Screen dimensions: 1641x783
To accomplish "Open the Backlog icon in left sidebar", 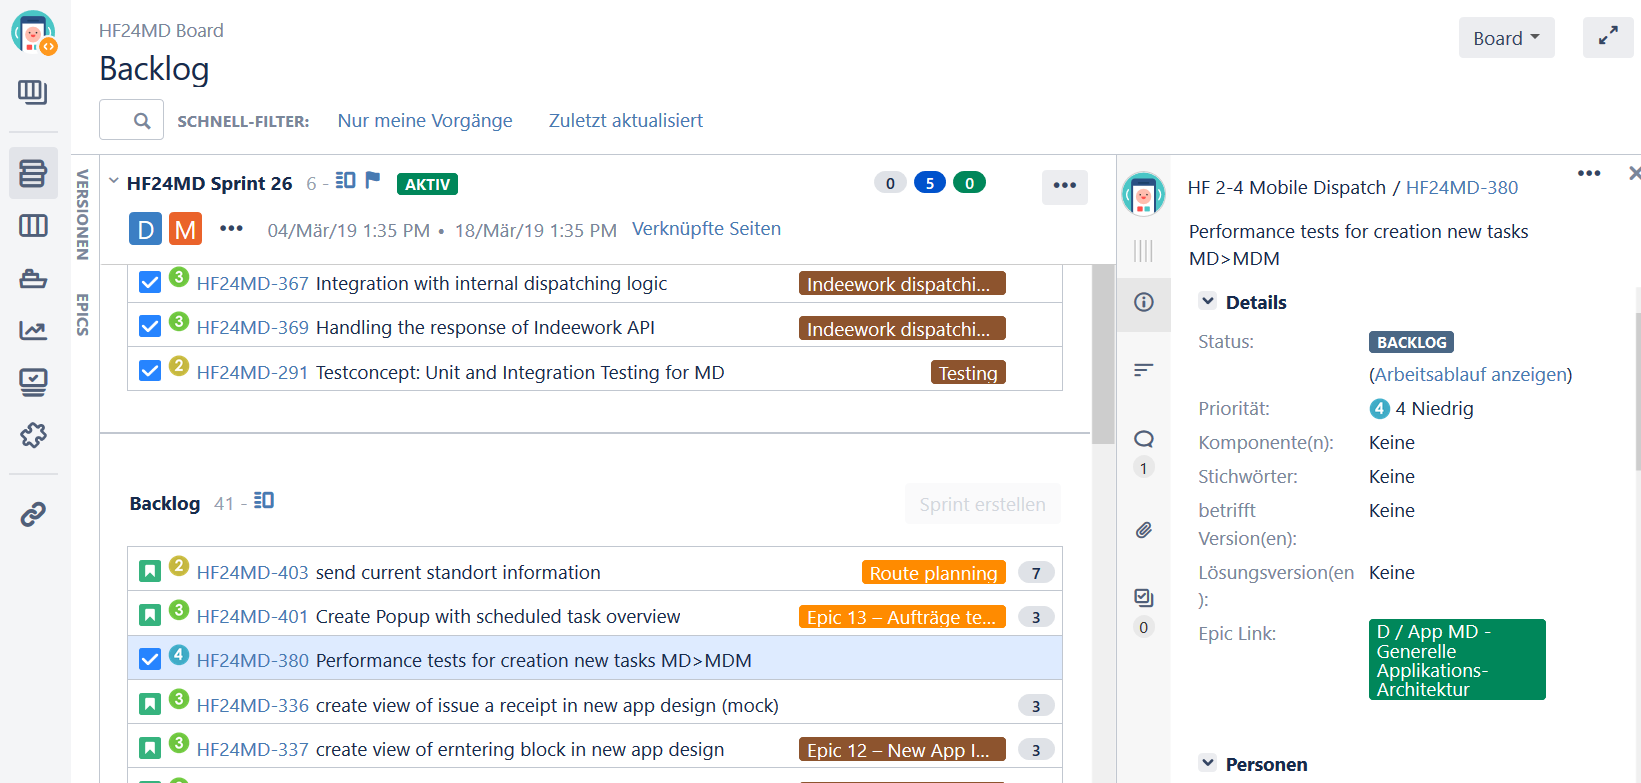I will tap(33, 173).
